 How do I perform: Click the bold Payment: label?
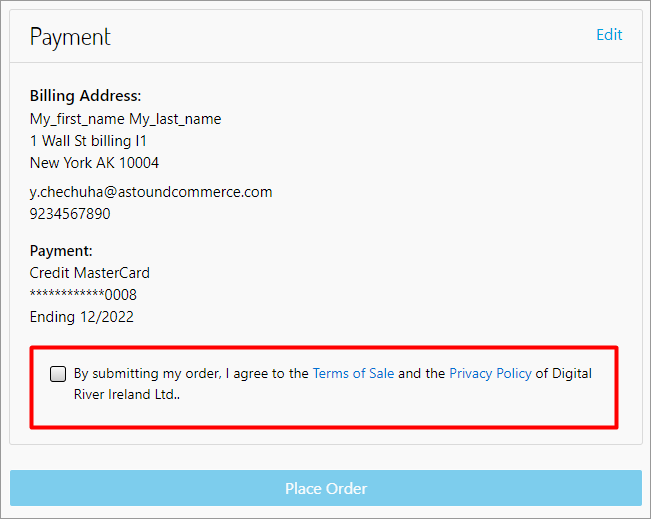pyautogui.click(x=61, y=251)
